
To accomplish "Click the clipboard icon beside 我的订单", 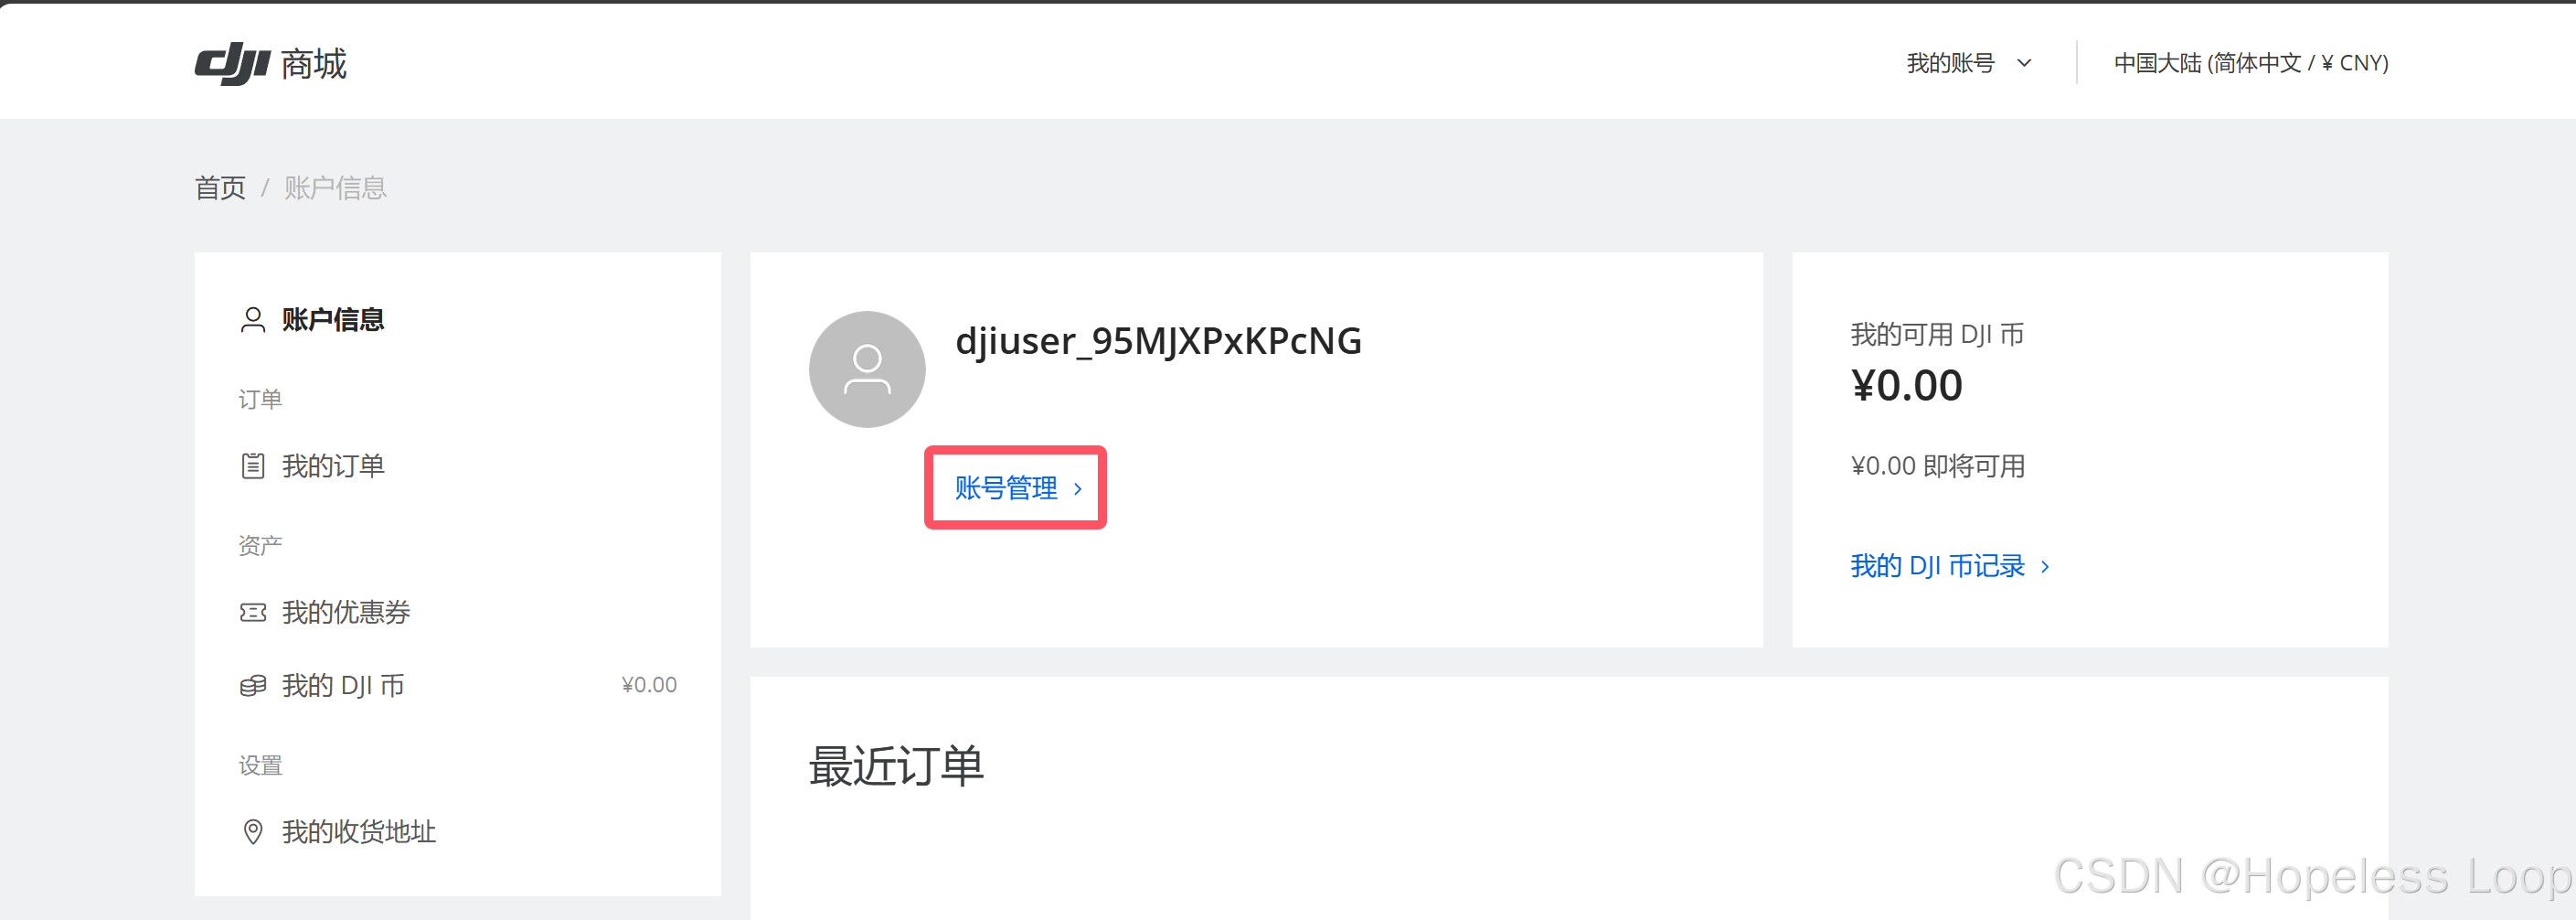I will click(x=253, y=466).
